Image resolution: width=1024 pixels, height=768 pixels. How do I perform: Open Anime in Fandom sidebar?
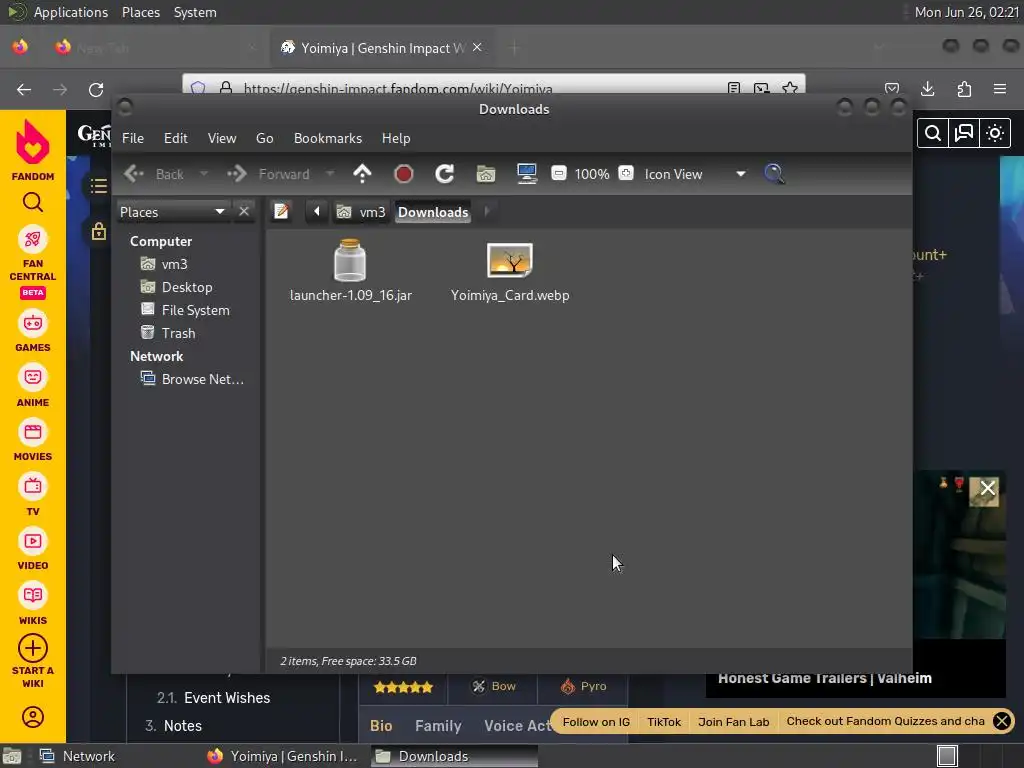(x=33, y=387)
